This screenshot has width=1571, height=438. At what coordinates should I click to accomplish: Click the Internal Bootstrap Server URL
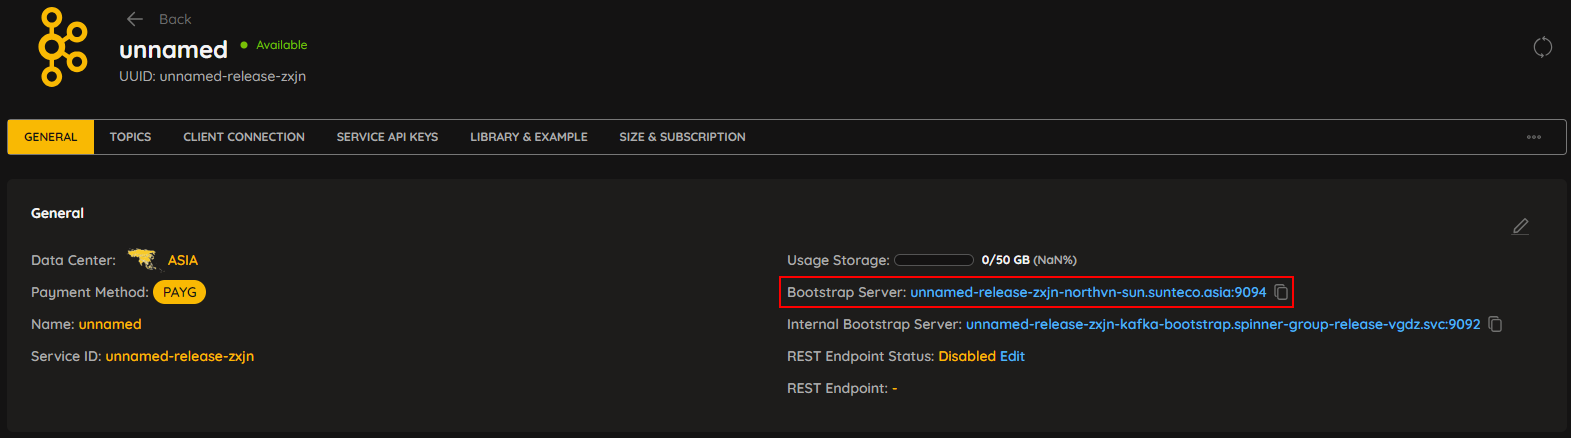1223,324
